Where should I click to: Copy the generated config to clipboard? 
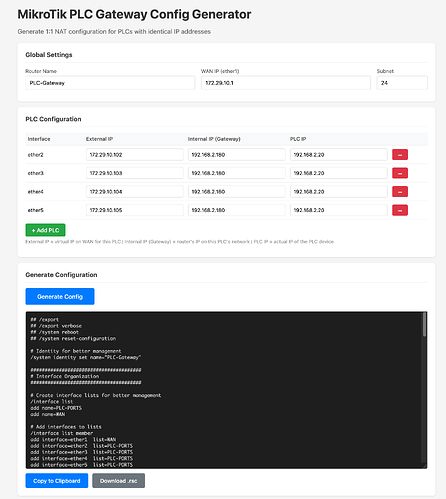click(x=57, y=481)
